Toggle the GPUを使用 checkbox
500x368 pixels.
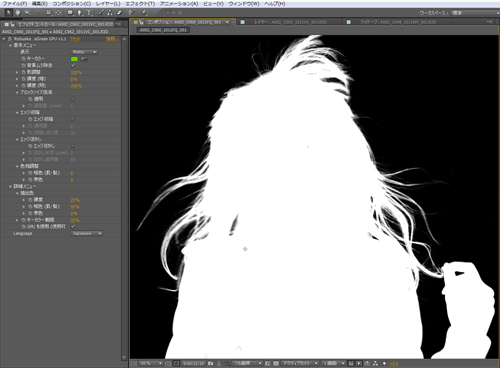point(73,226)
